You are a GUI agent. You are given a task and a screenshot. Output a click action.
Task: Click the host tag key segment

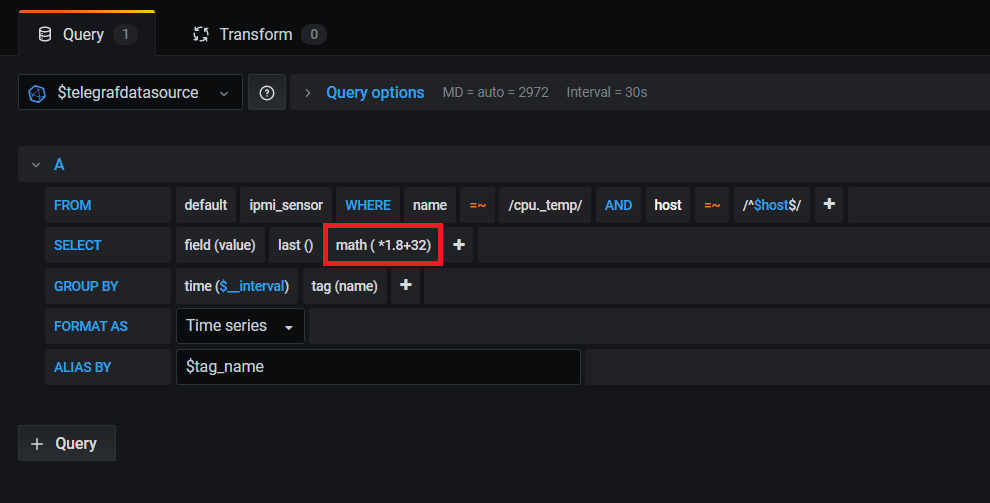pyautogui.click(x=668, y=204)
